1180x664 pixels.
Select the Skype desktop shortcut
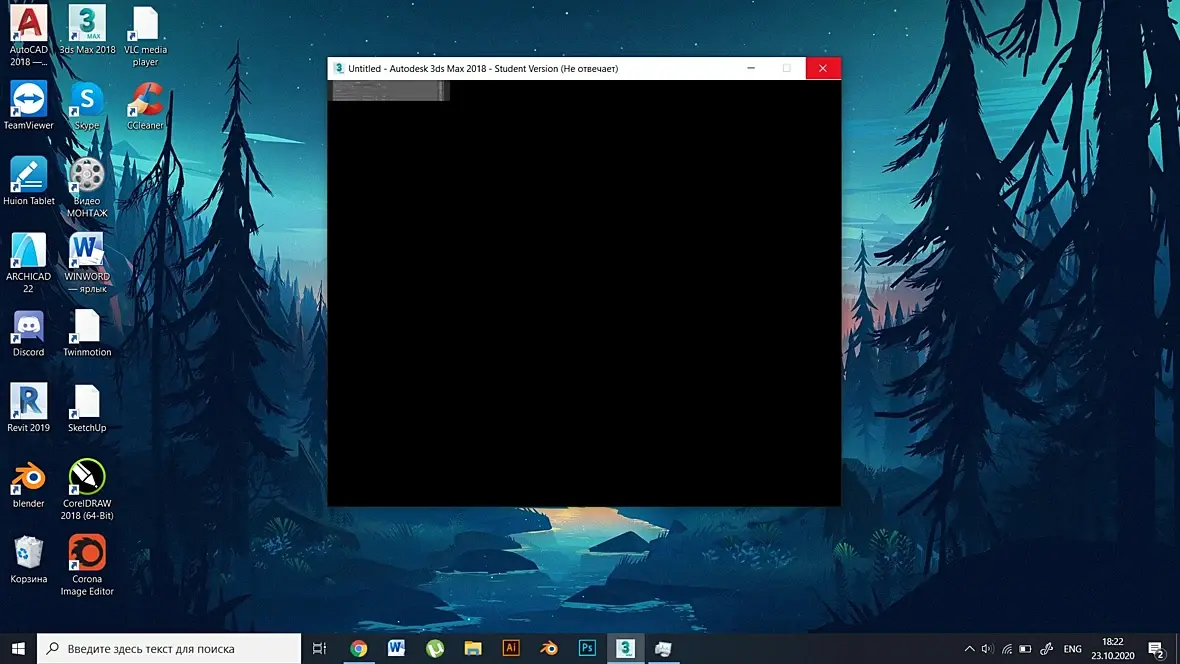coord(87,105)
